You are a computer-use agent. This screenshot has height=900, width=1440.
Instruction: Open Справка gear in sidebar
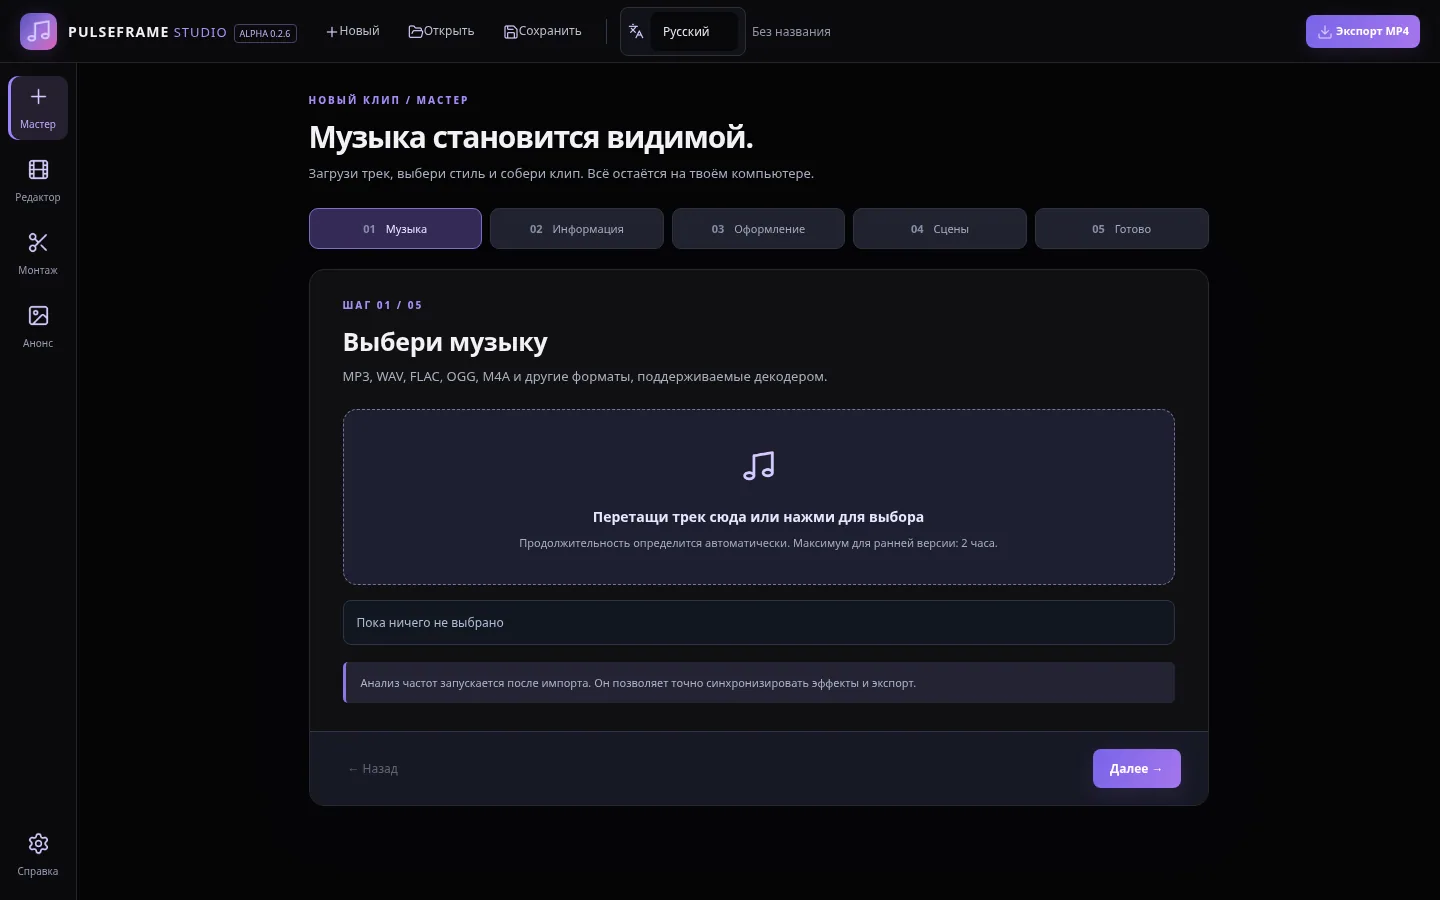(38, 854)
